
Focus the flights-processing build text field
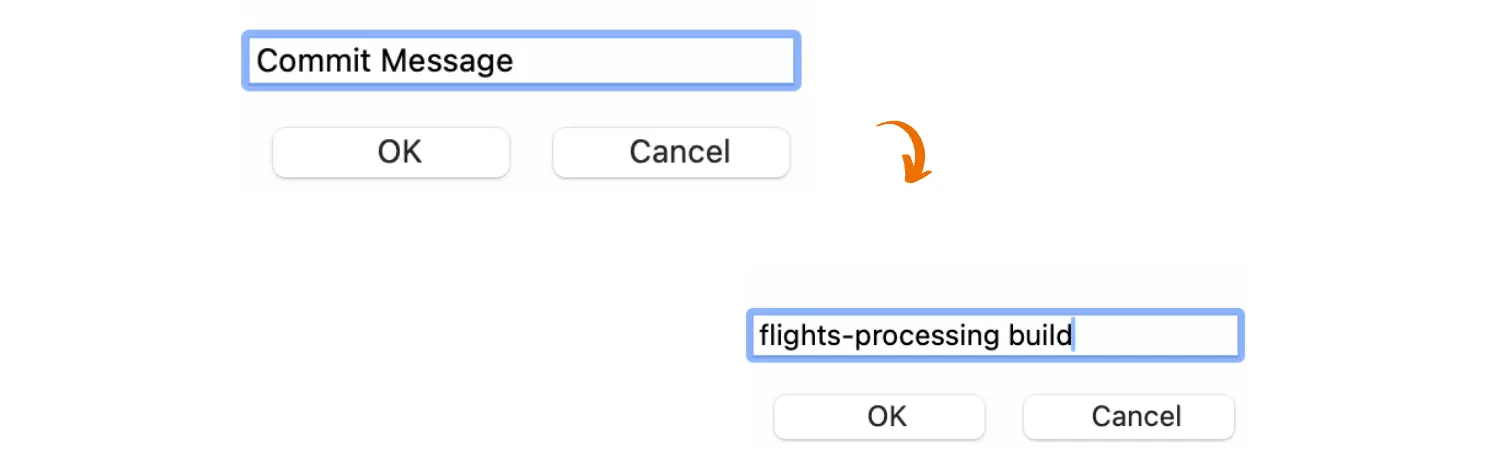coord(995,335)
